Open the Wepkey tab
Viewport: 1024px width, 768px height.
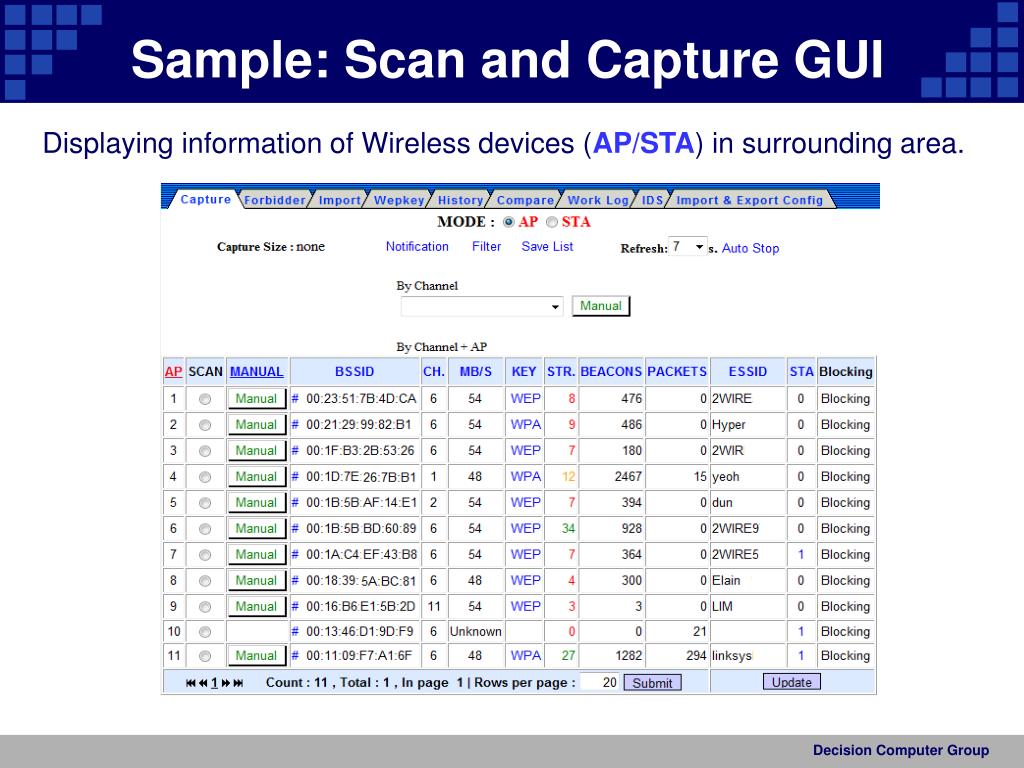click(x=399, y=200)
